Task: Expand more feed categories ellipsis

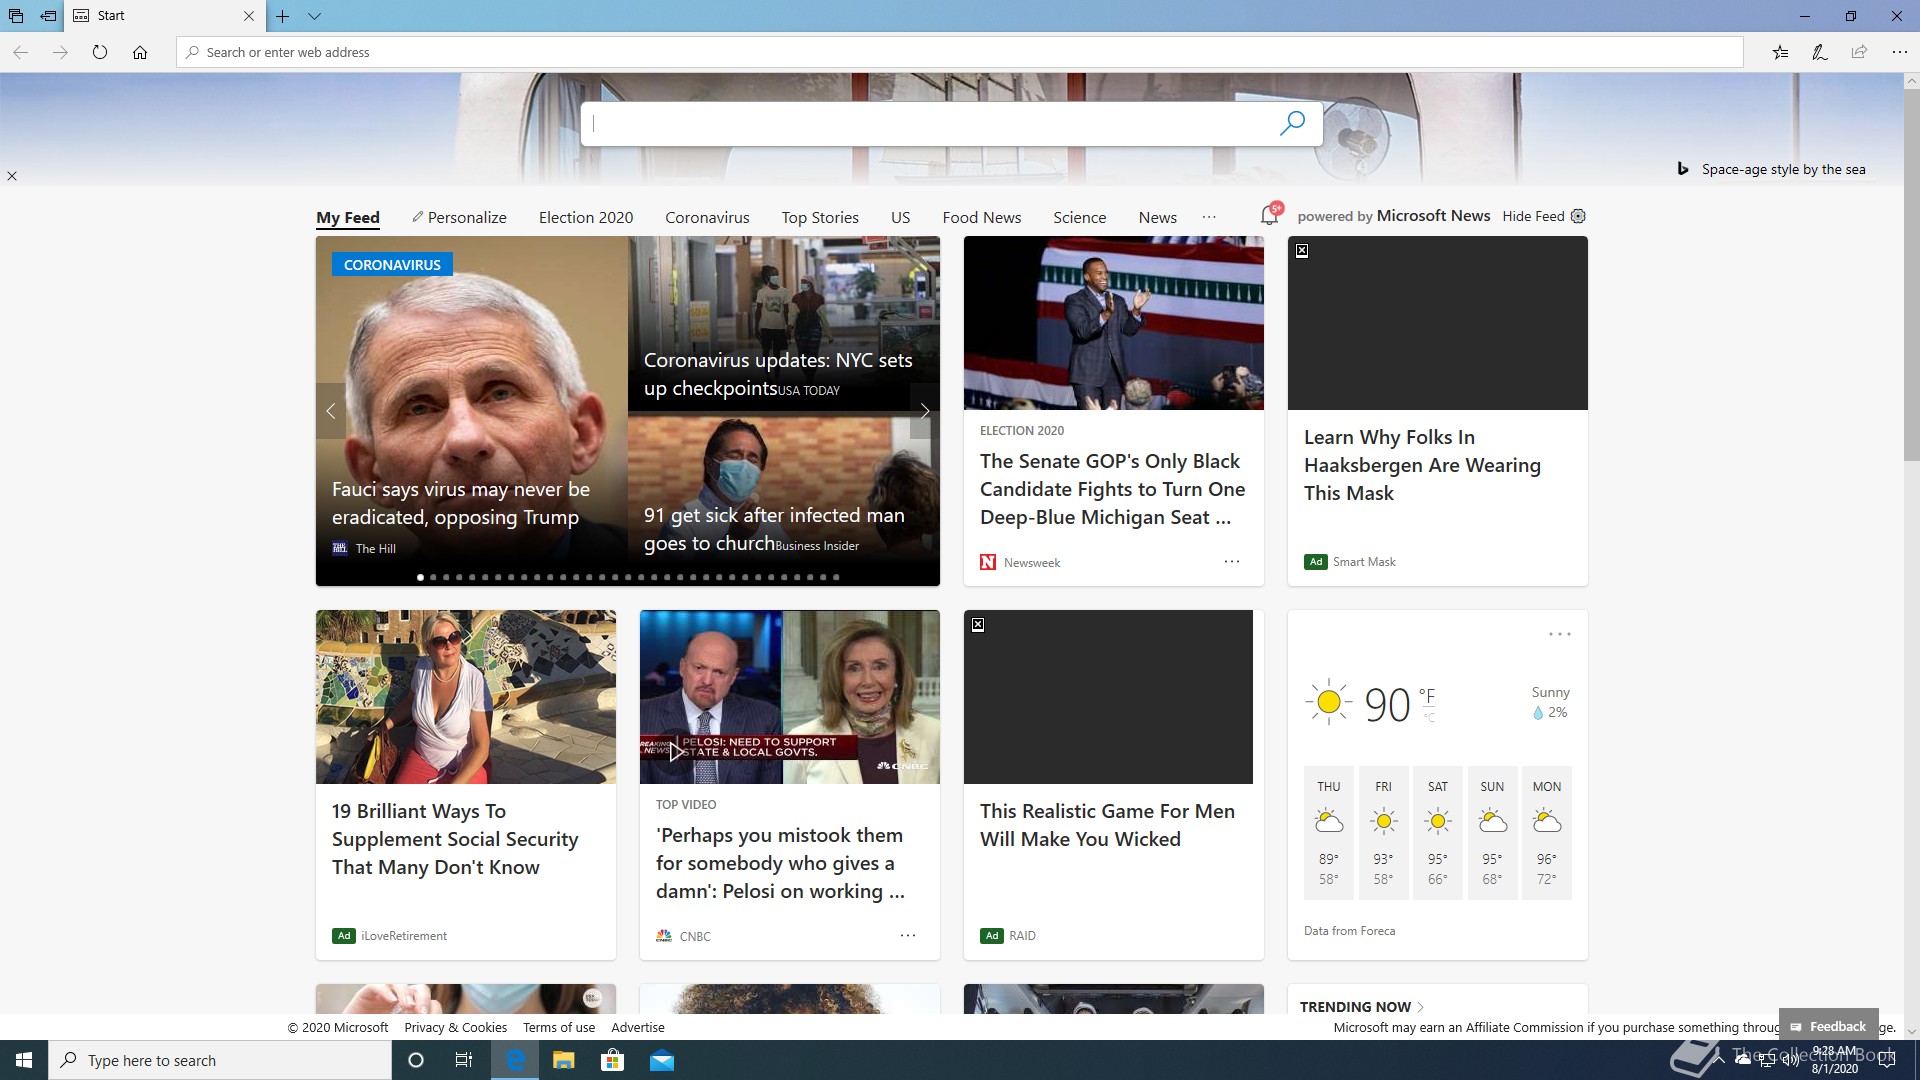Action: pyautogui.click(x=1209, y=217)
